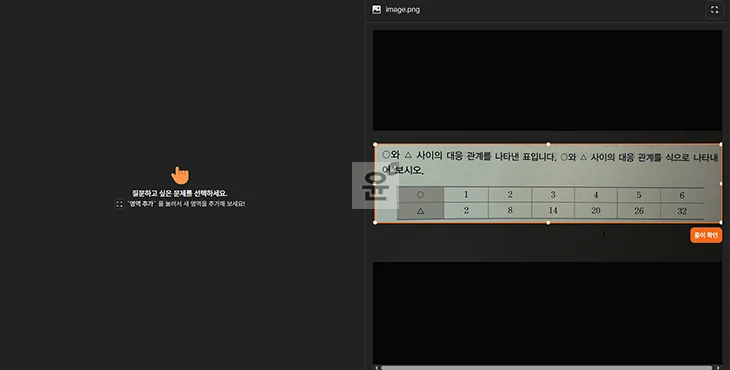Screen dimensions: 730x370
Task: Click the 보시오 text ending the problem statement
Action: [x=410, y=170]
